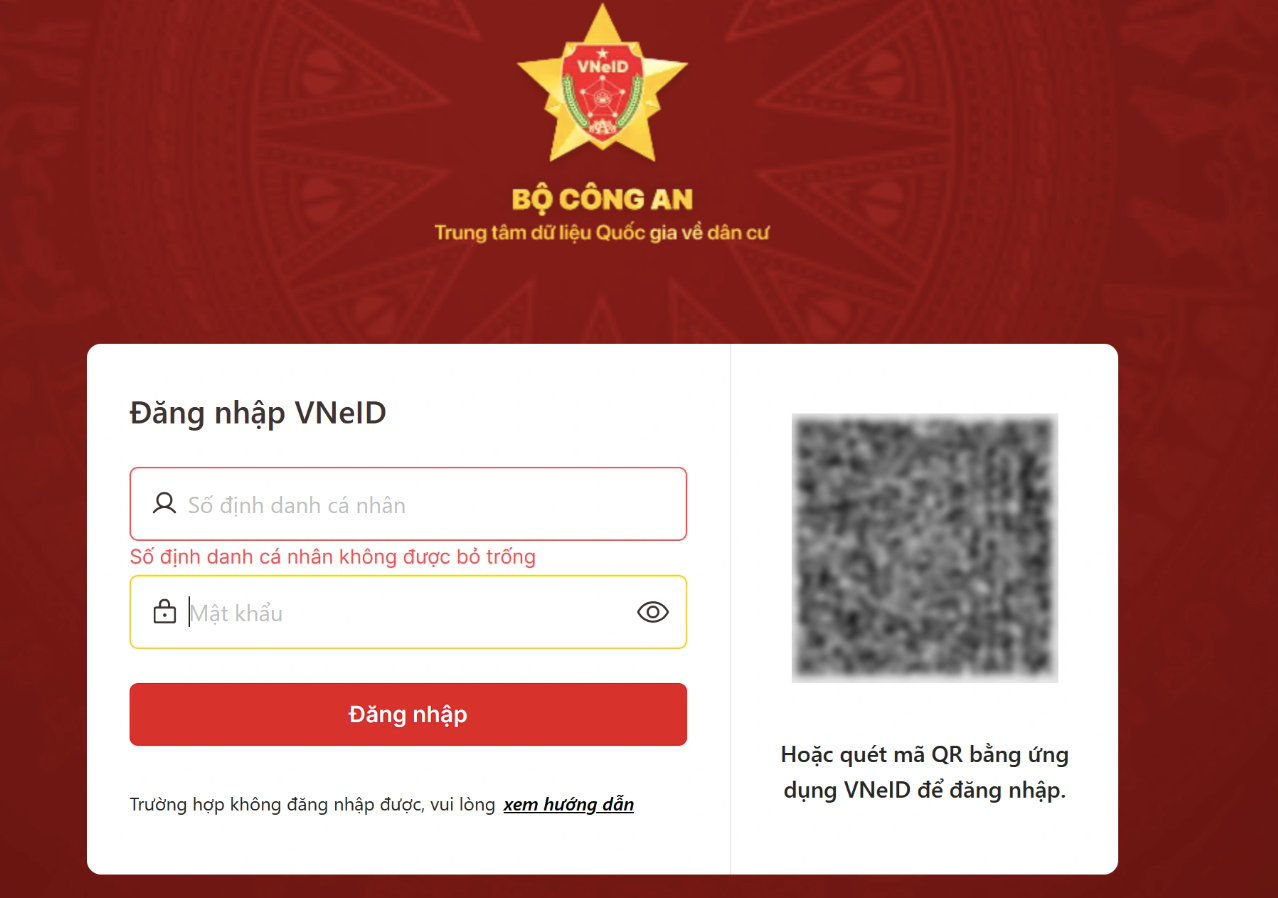Click the padlock icon in password field

tap(164, 612)
